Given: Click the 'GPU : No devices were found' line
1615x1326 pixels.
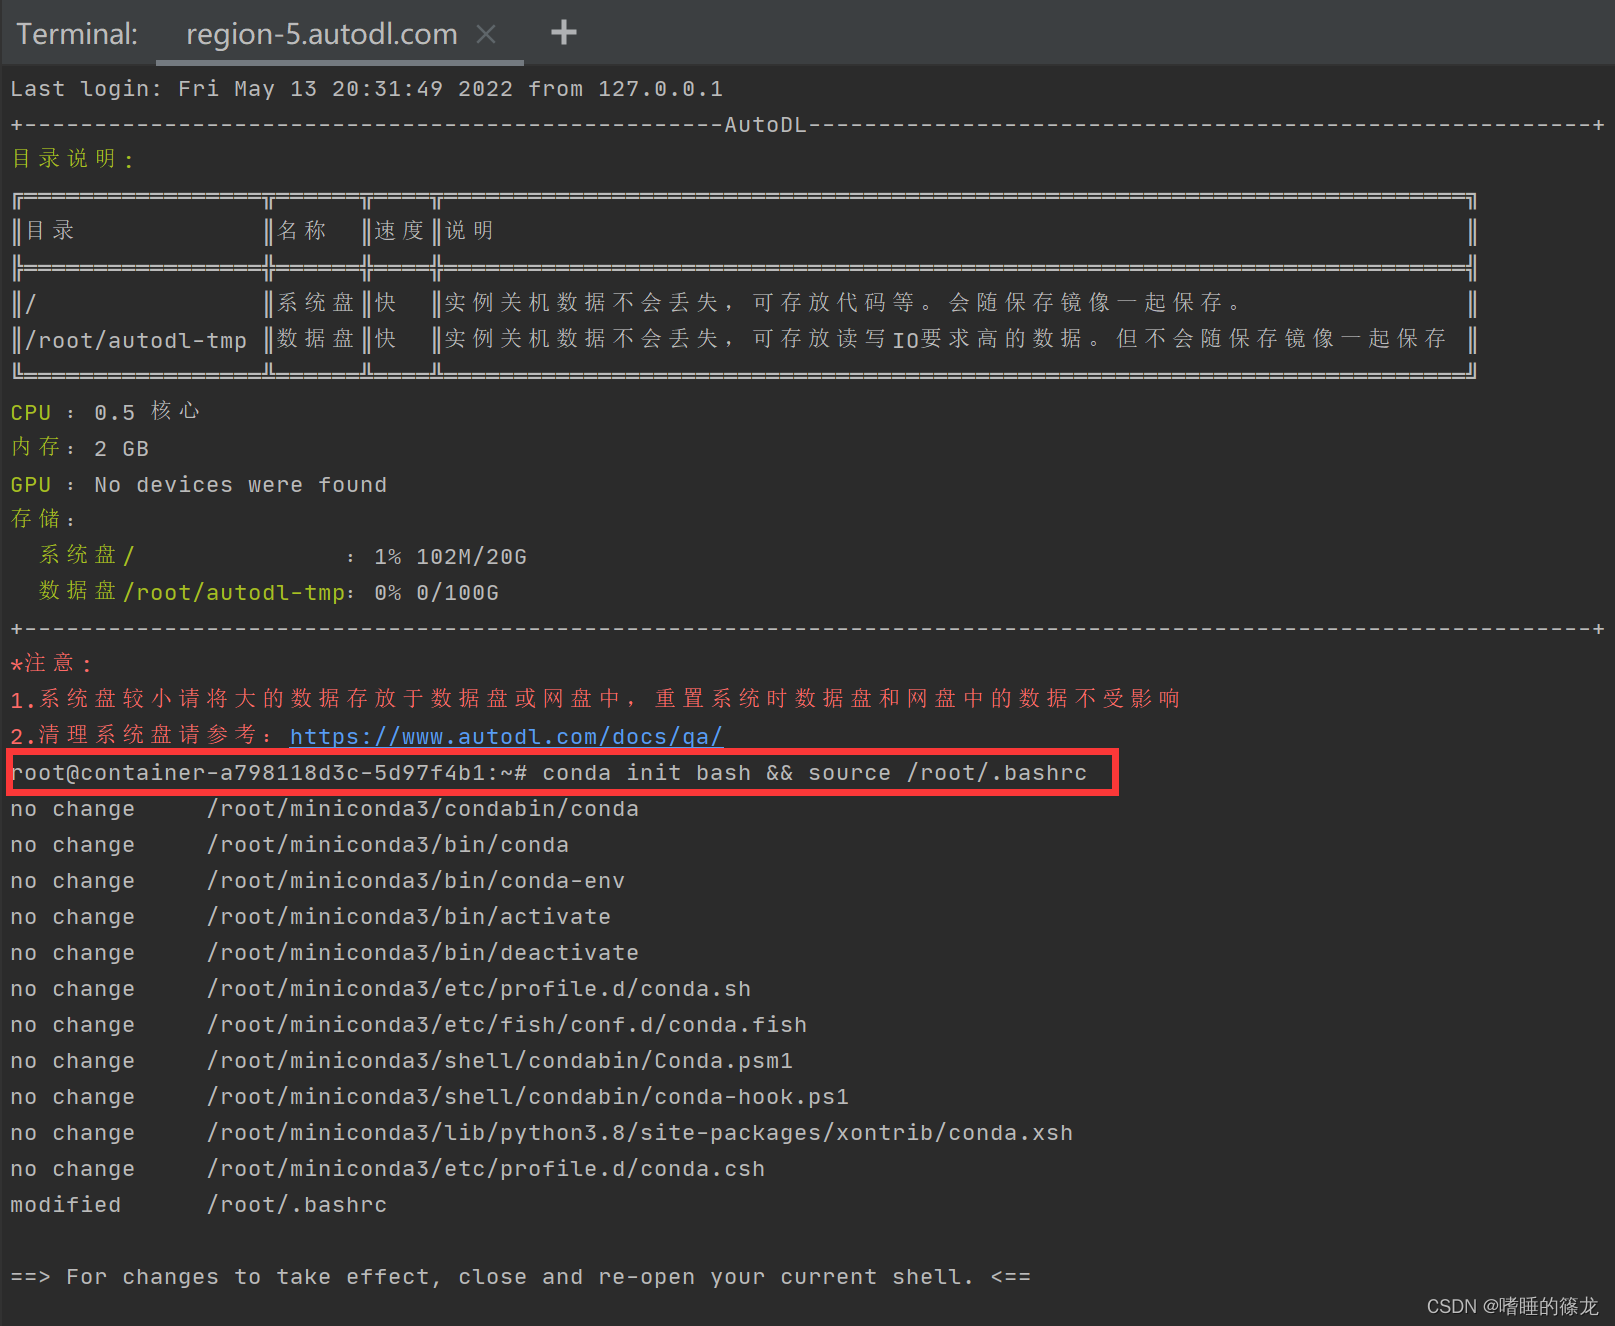Looking at the screenshot, I should coord(199,485).
